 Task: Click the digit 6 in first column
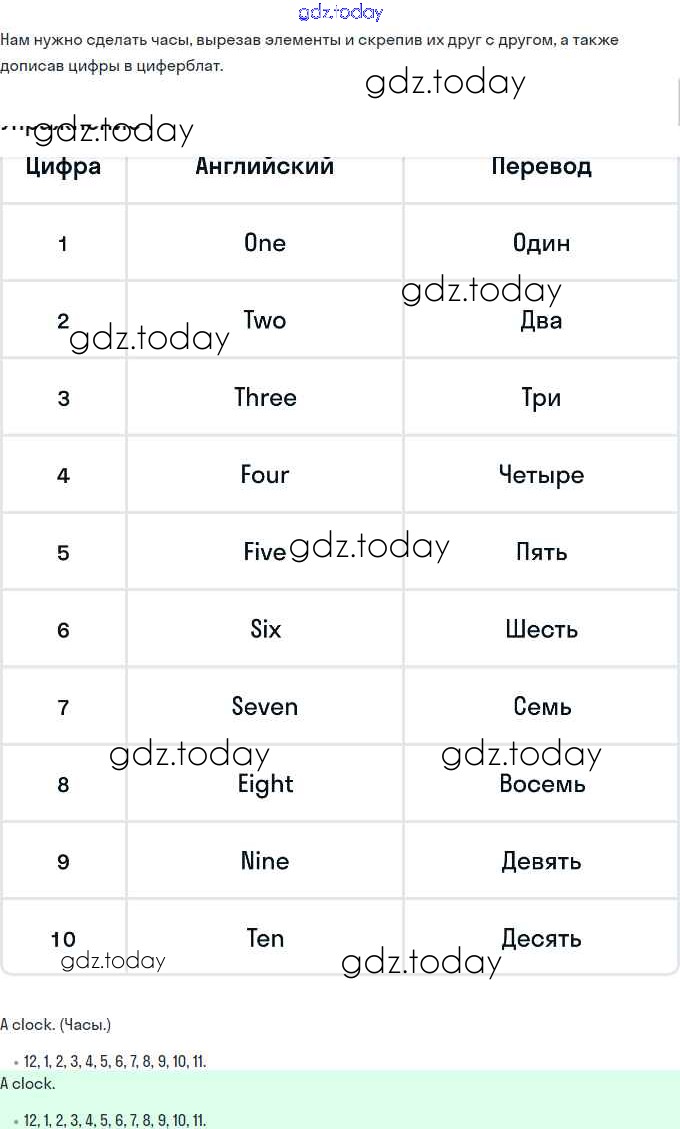coord(63,630)
